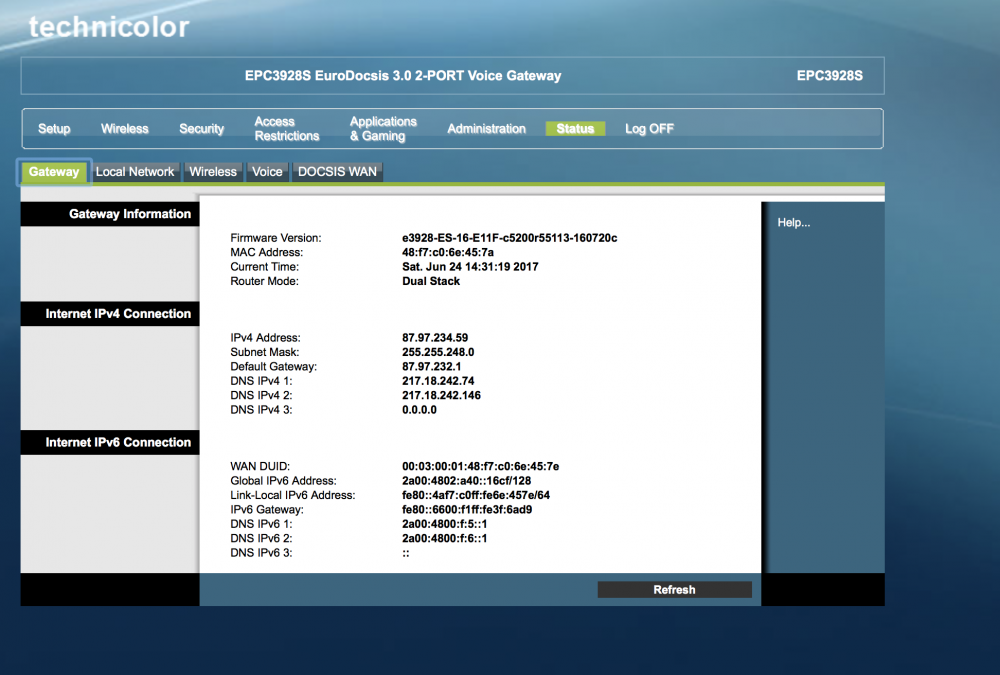Click global IPv6 address 2a00:4802:a40::16cf/128

pyautogui.click(x=467, y=480)
